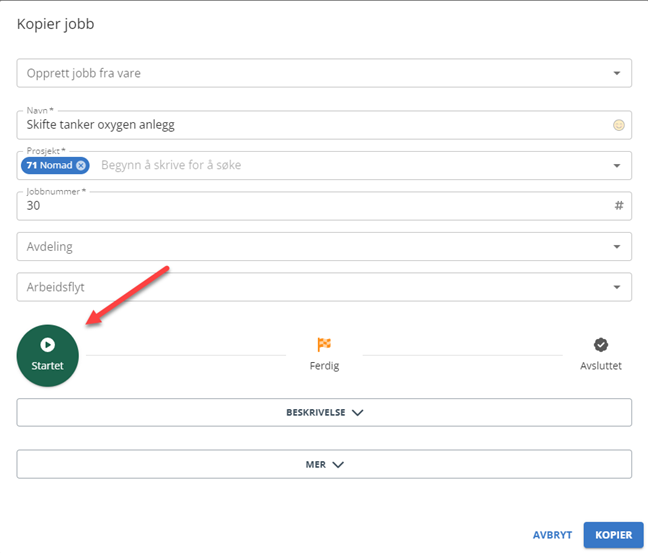
Task: Select the Startet status circle
Action: [48, 355]
